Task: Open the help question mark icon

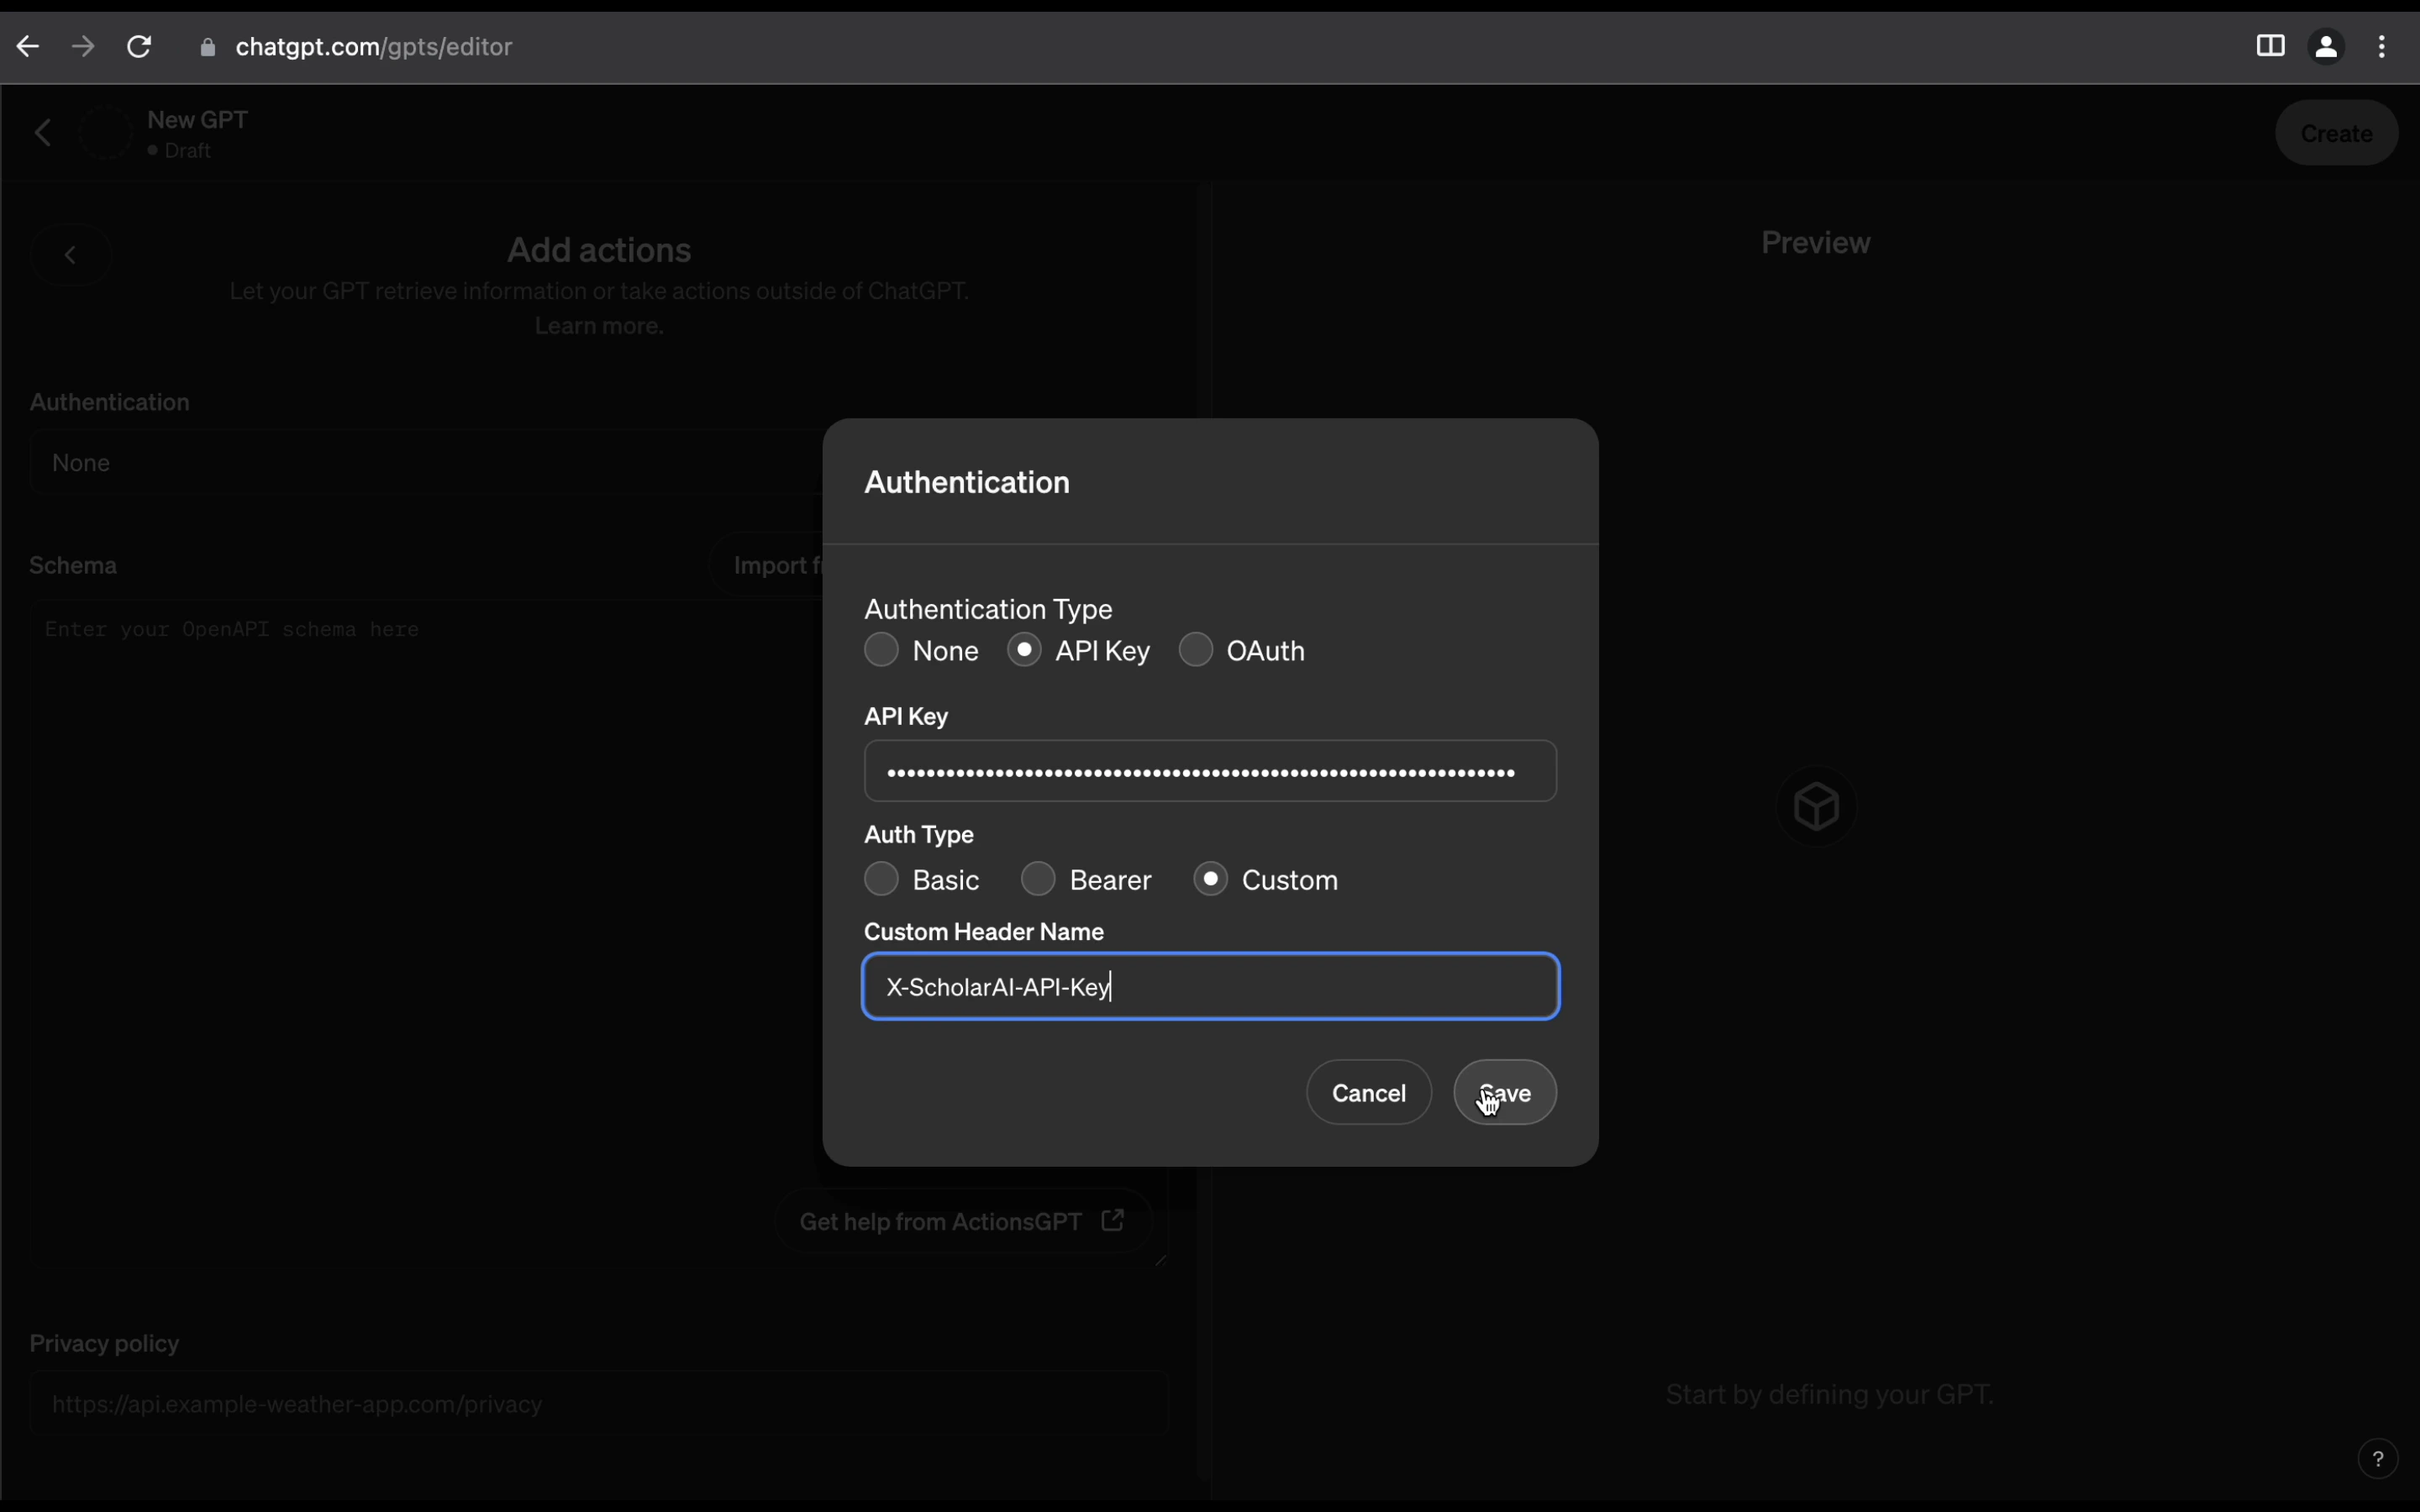Action: (x=2378, y=1458)
